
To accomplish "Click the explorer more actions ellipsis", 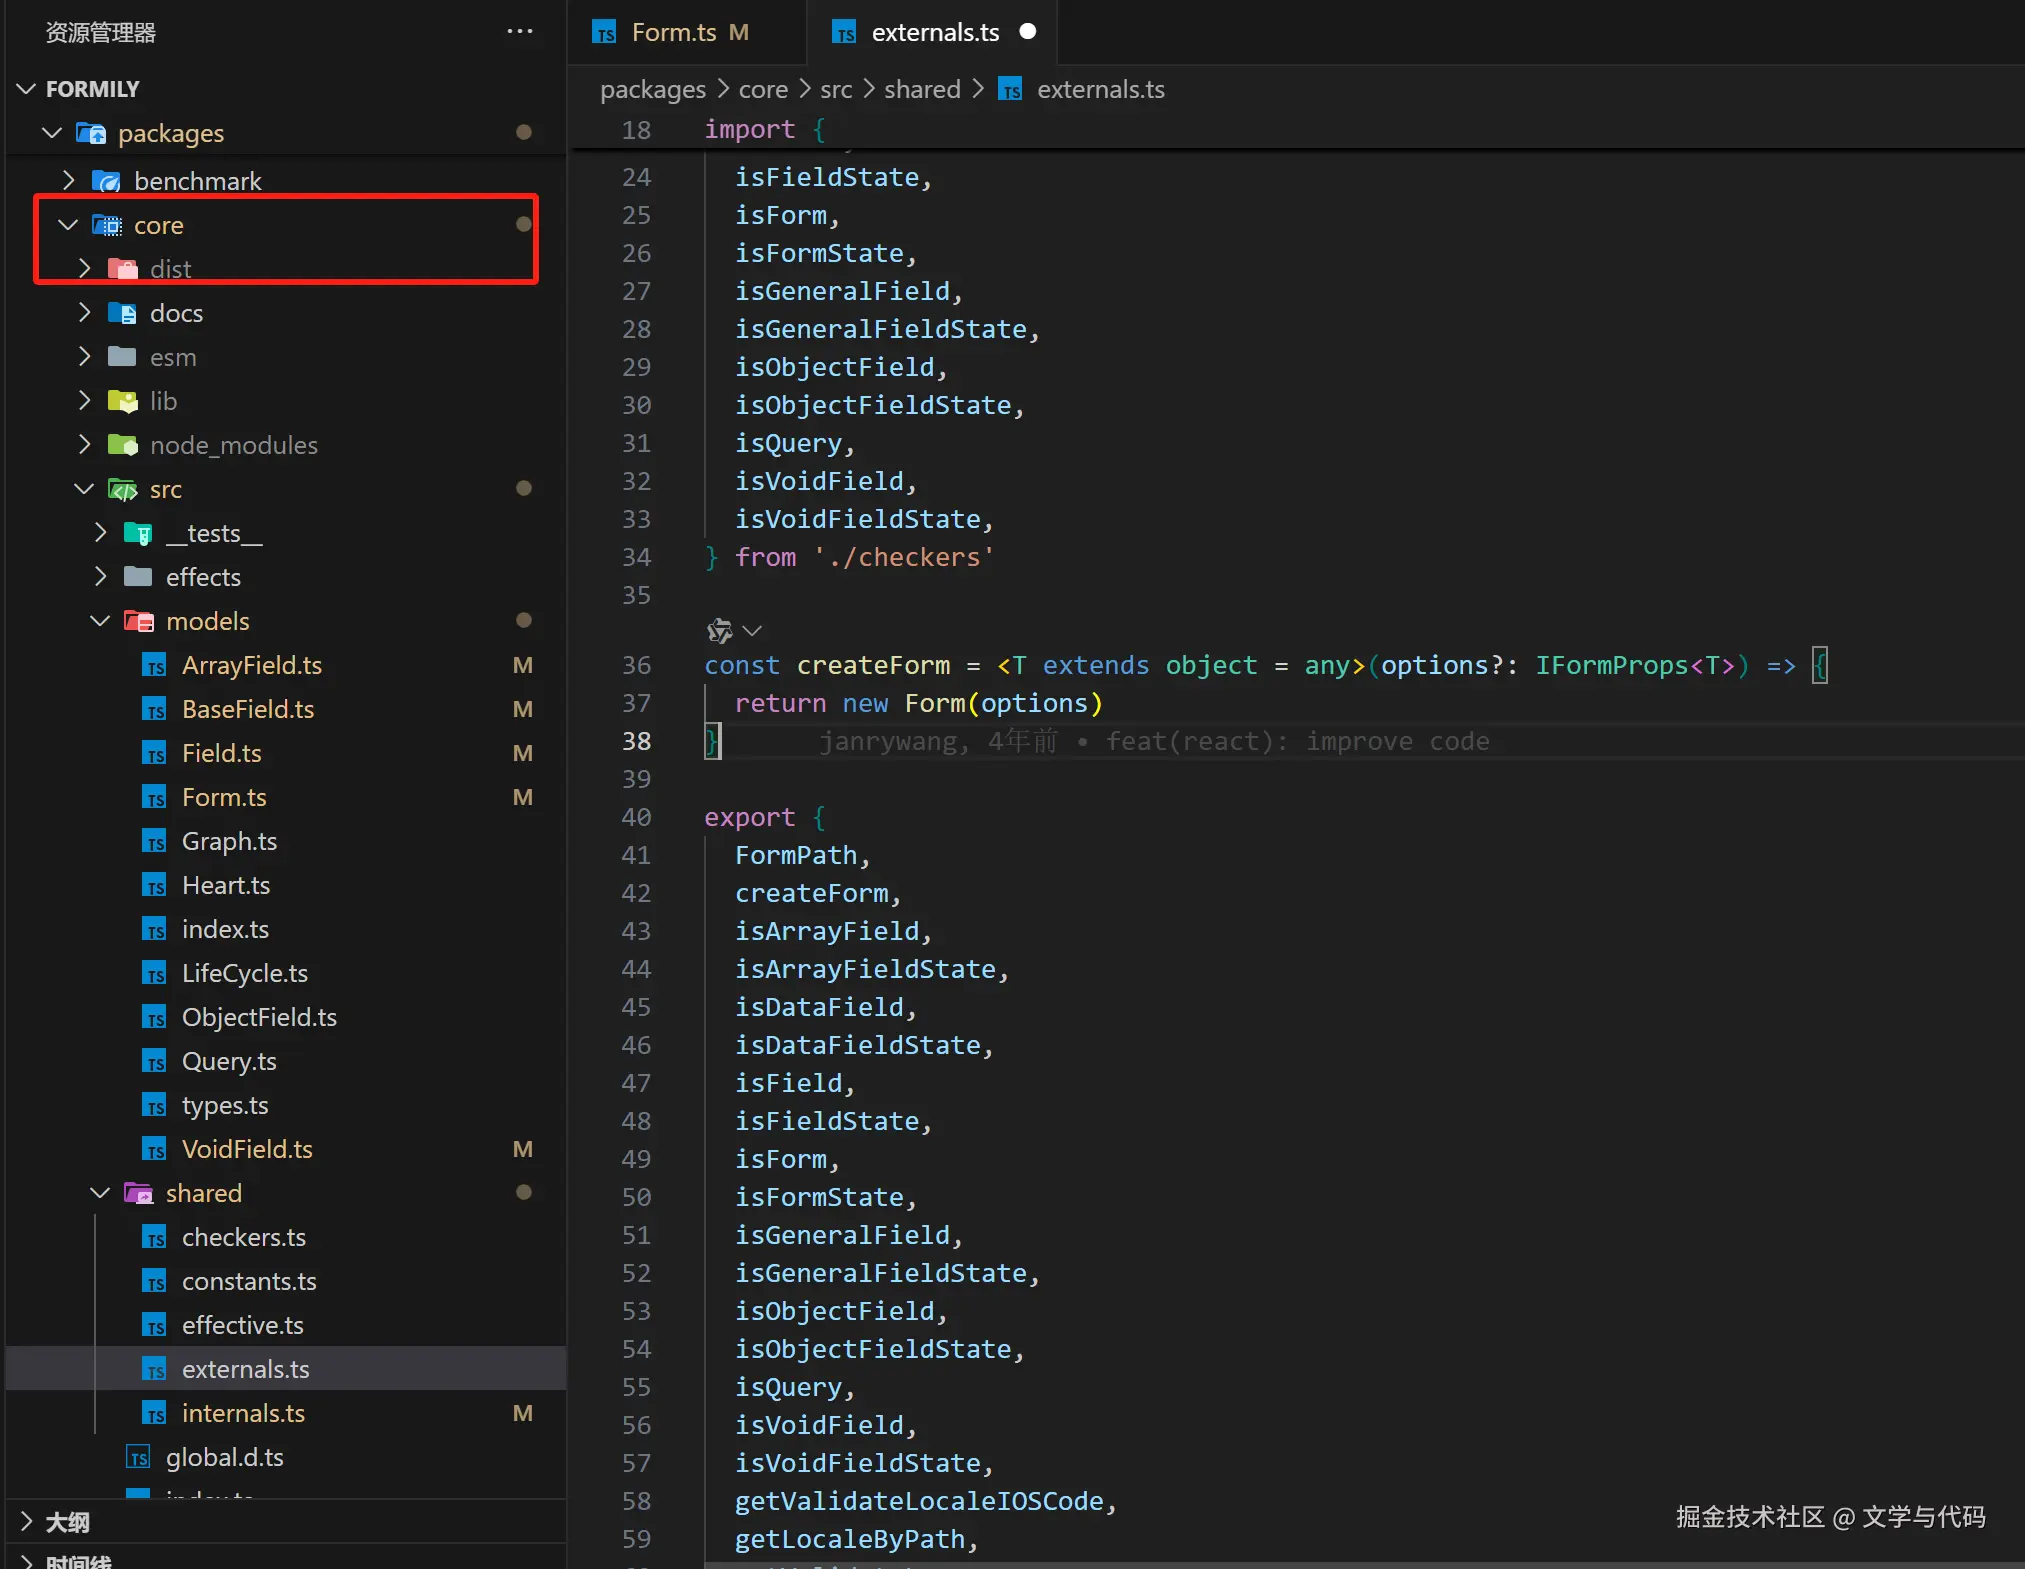I will (519, 32).
